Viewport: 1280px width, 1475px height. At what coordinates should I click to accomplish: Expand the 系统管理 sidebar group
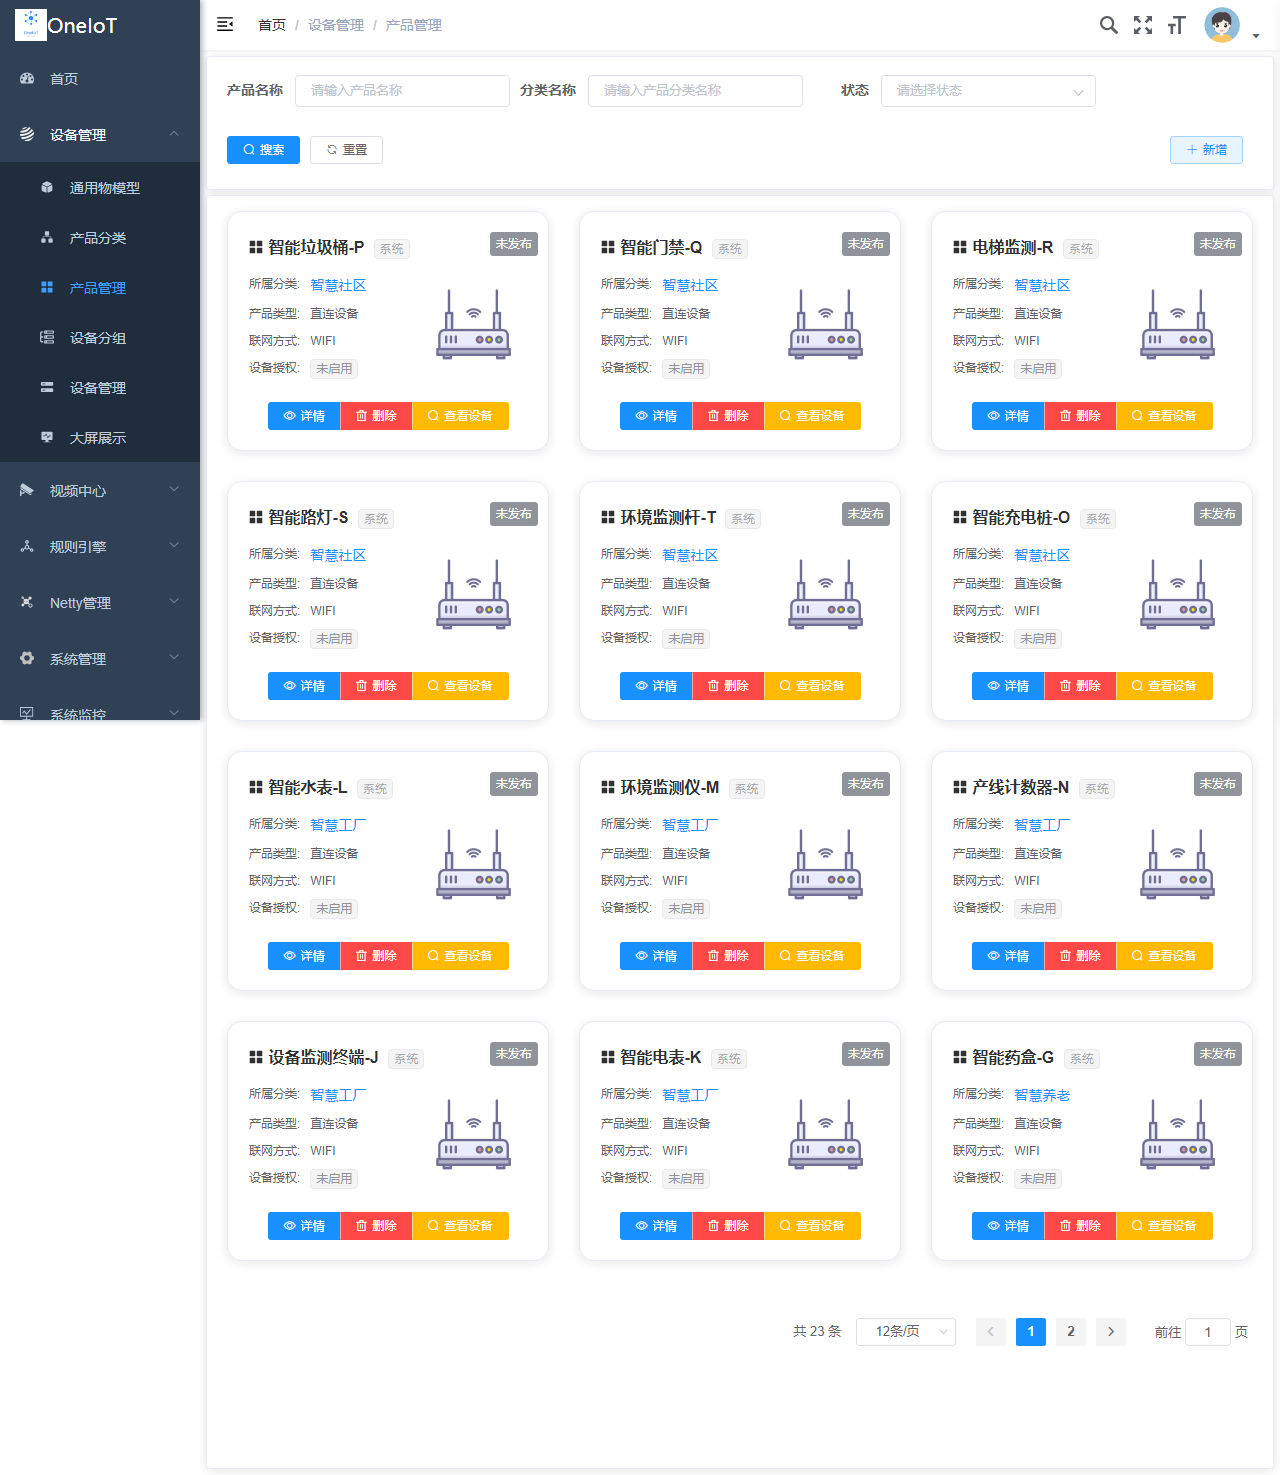100,659
